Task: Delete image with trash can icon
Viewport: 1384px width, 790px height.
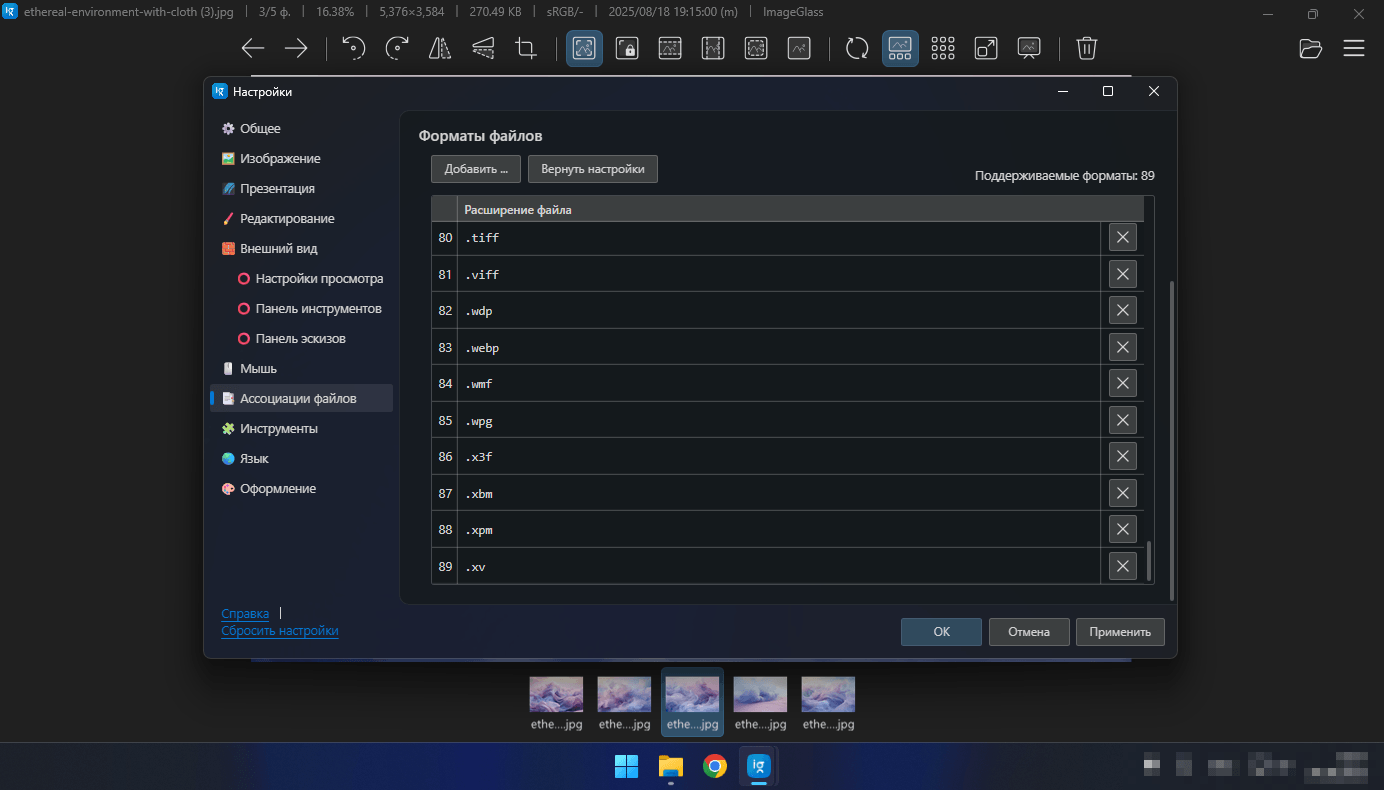Action: click(1087, 48)
